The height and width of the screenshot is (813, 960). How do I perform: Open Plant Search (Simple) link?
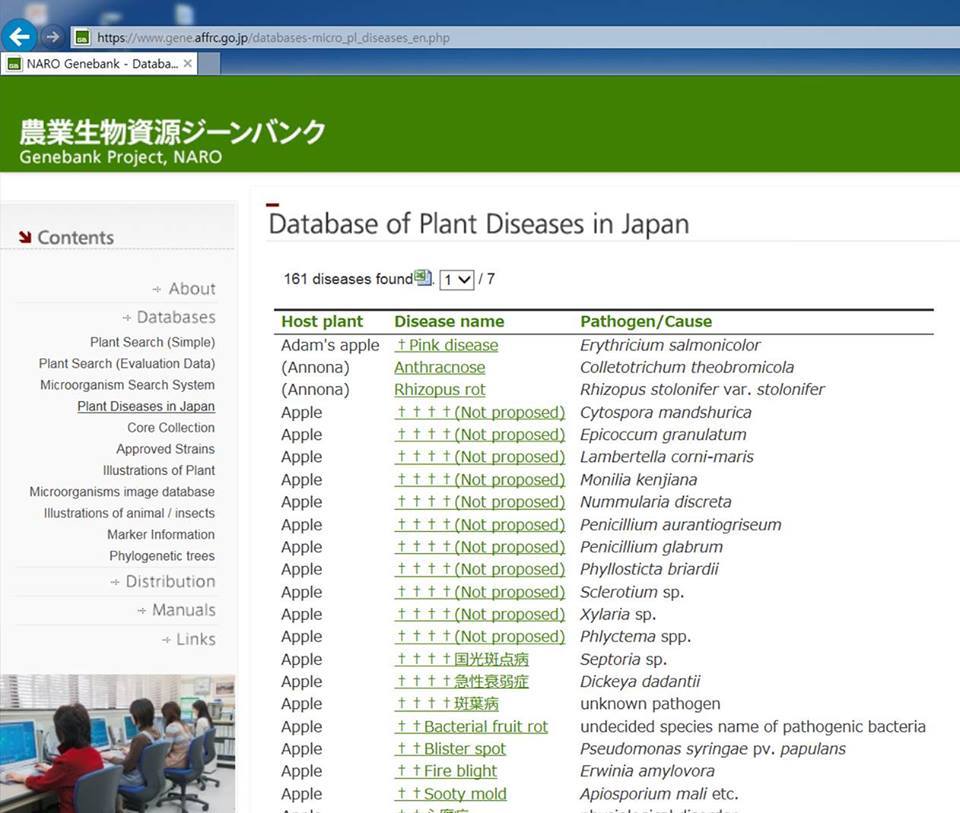pyautogui.click(x=152, y=342)
